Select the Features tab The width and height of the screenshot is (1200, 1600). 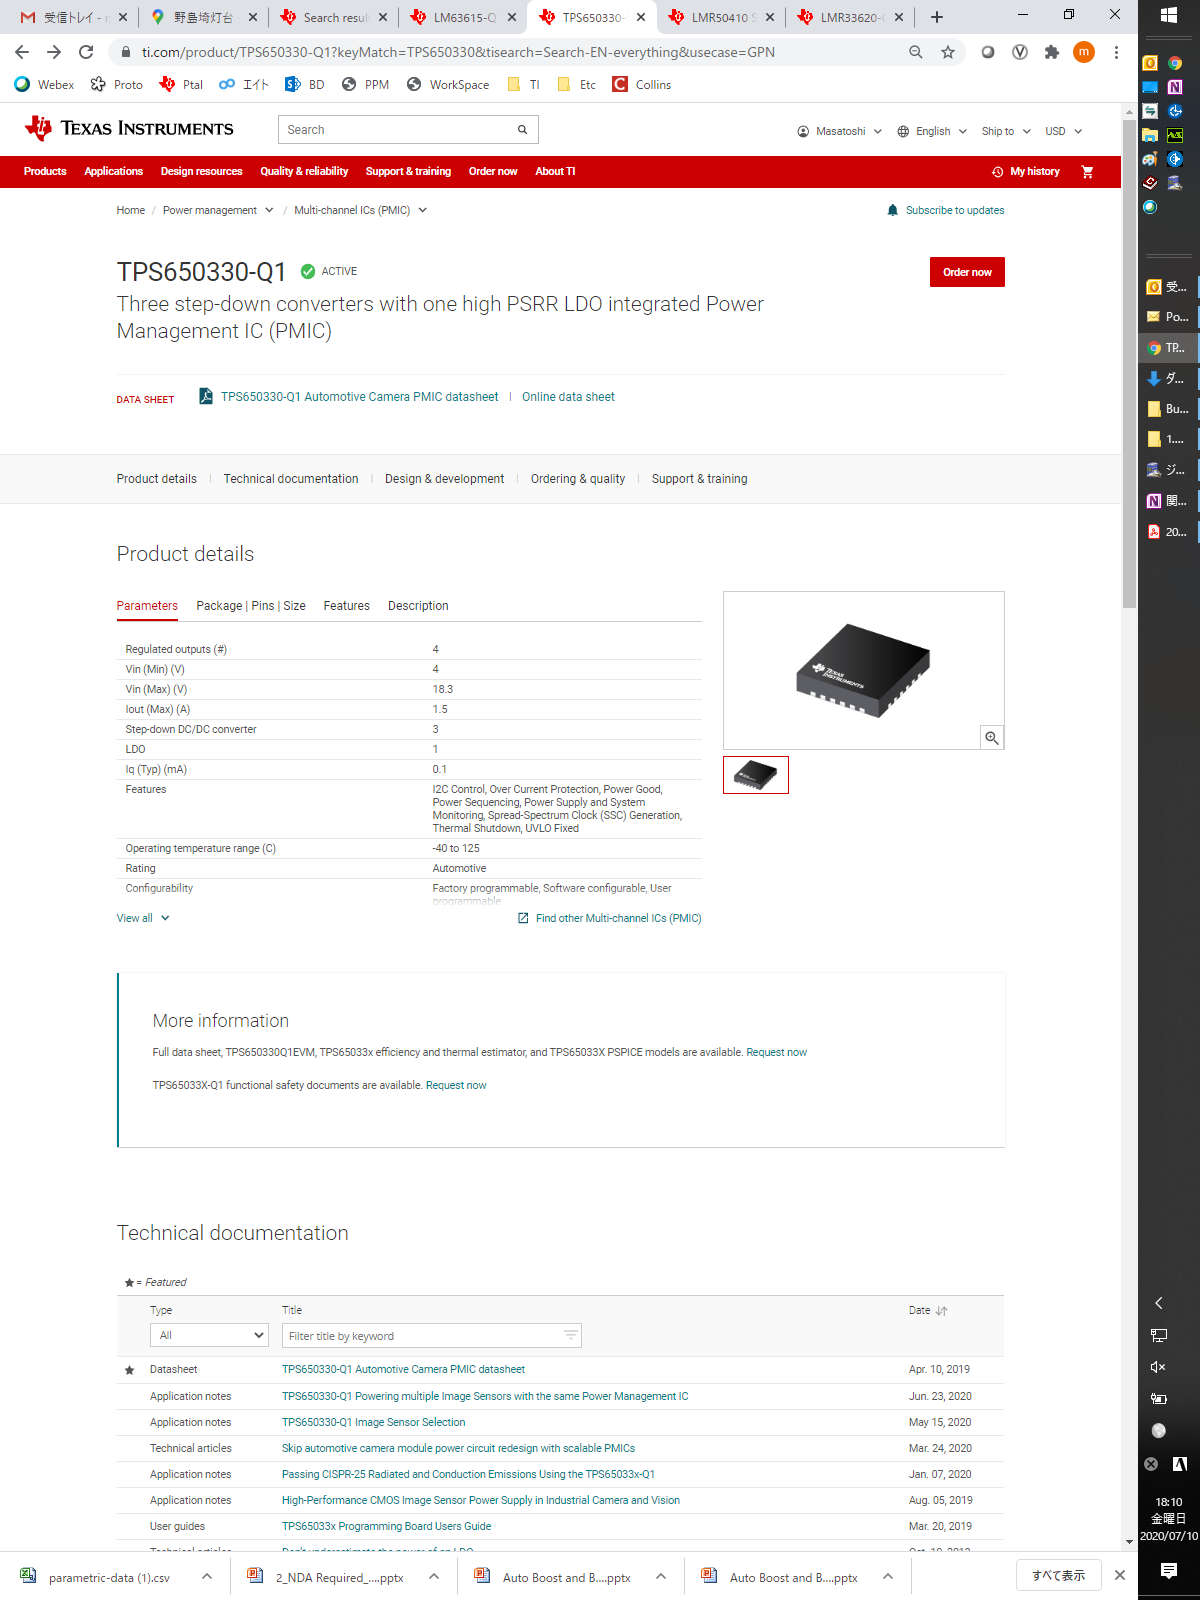click(x=347, y=606)
